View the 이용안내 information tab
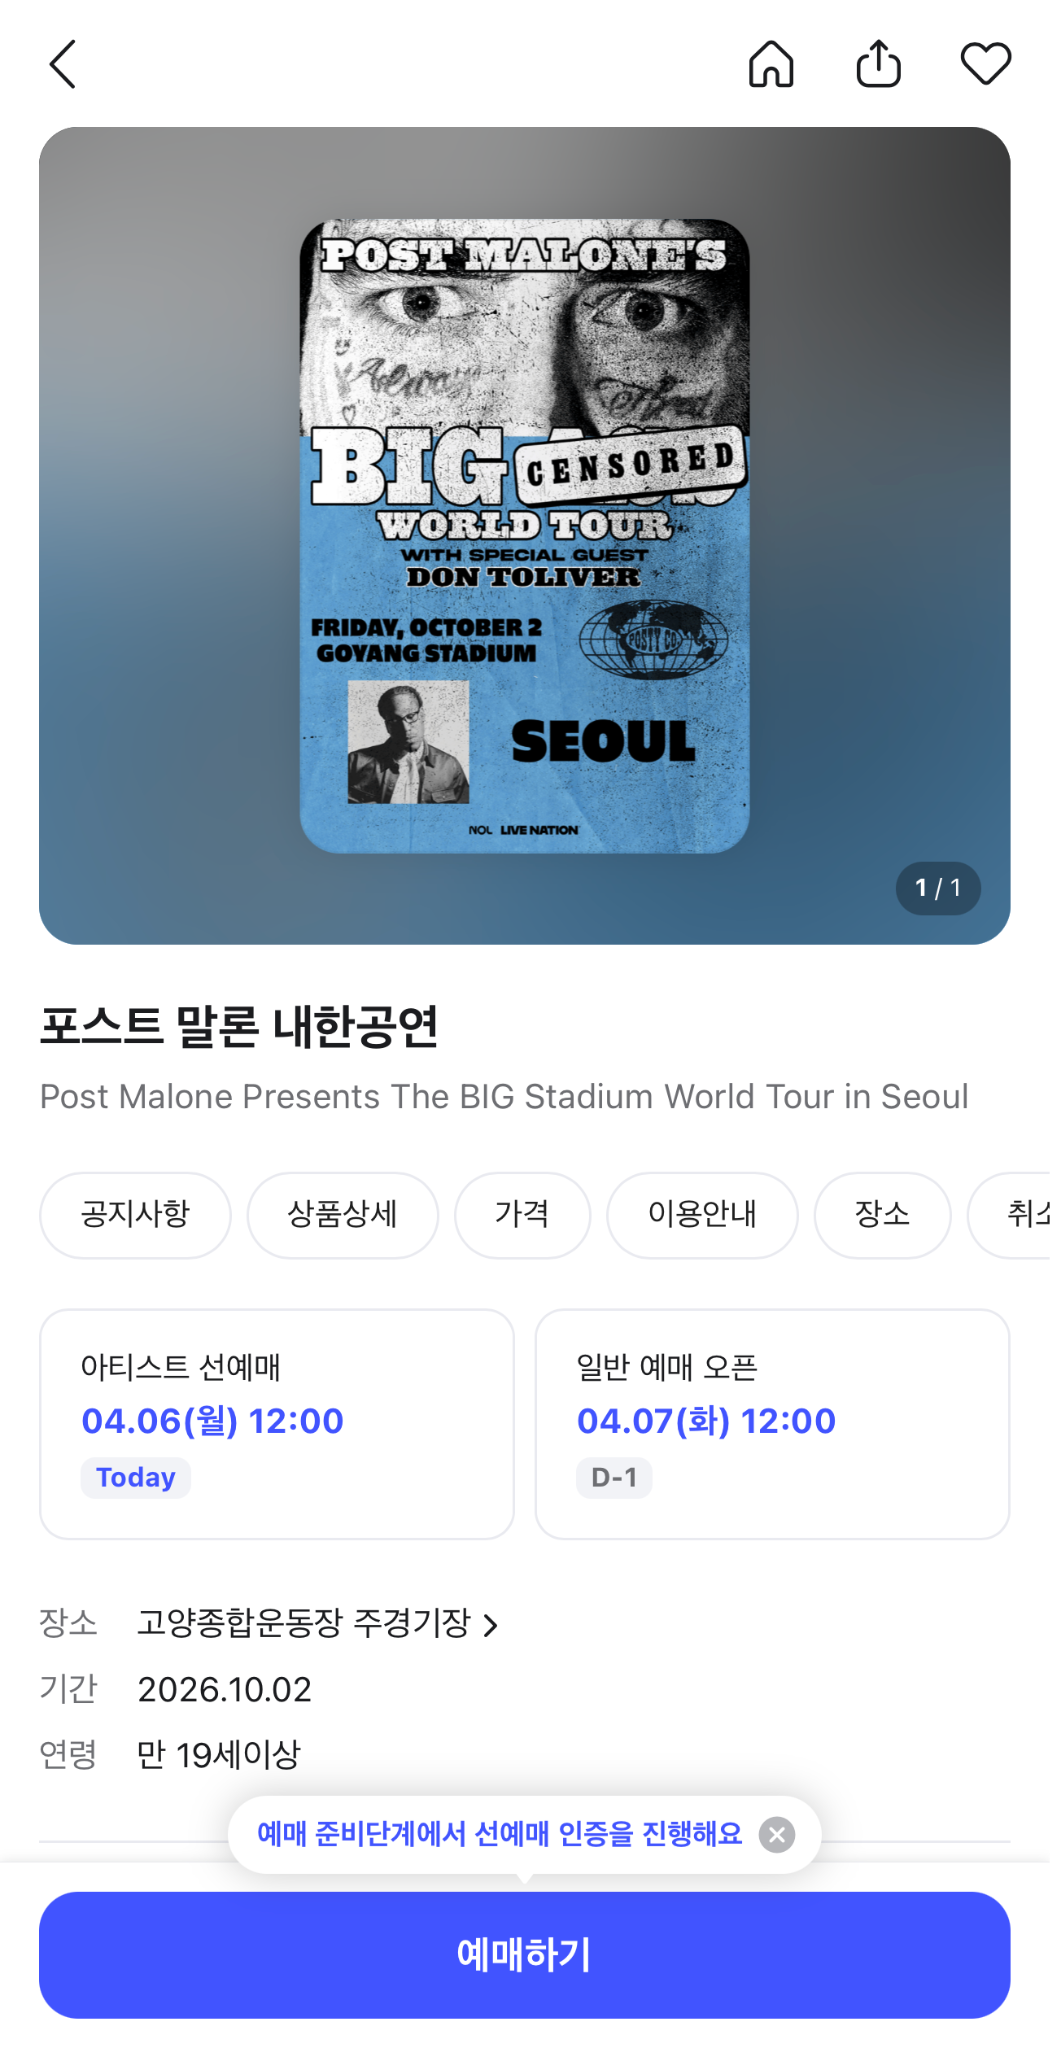 point(702,1215)
